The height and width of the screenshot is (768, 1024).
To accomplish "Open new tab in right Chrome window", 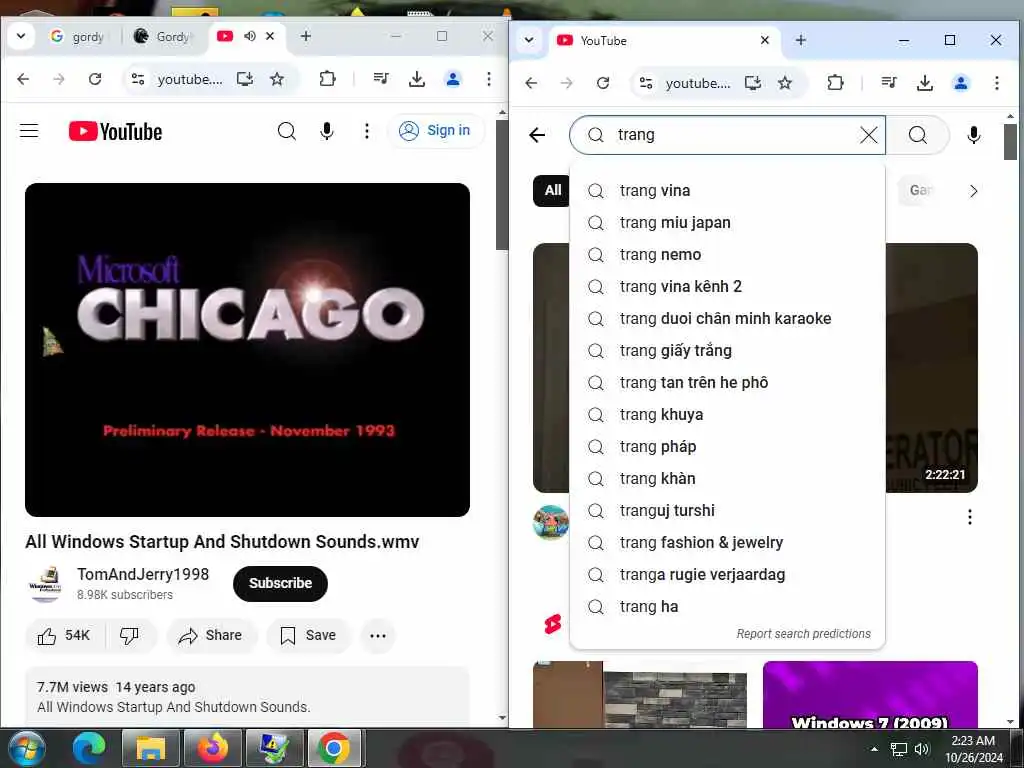I will [x=801, y=40].
